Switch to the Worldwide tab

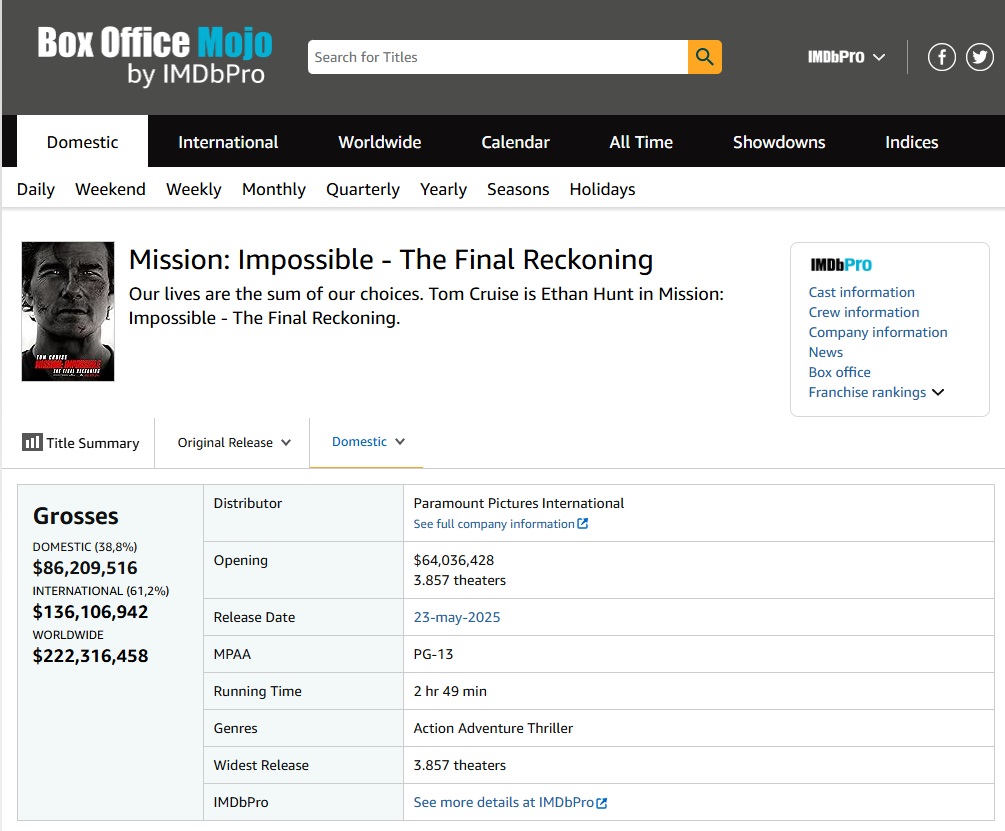(x=379, y=142)
